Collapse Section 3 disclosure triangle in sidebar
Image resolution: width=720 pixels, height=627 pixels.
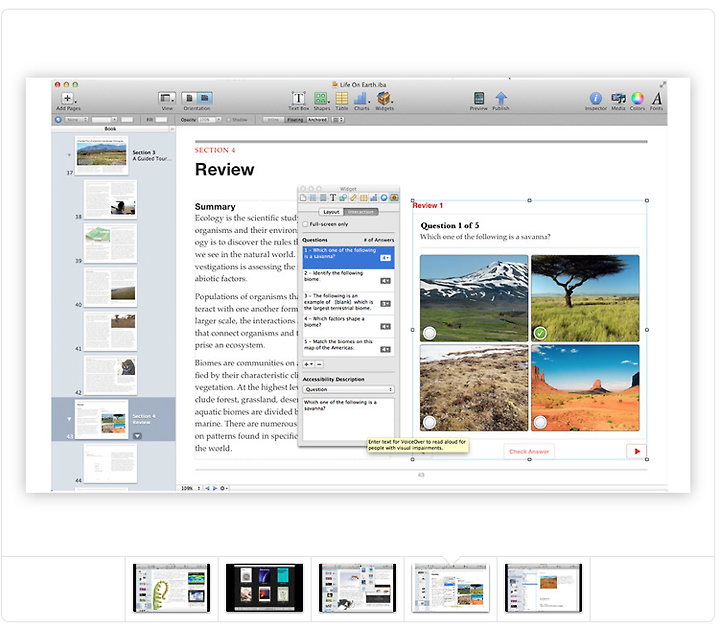click(x=69, y=155)
